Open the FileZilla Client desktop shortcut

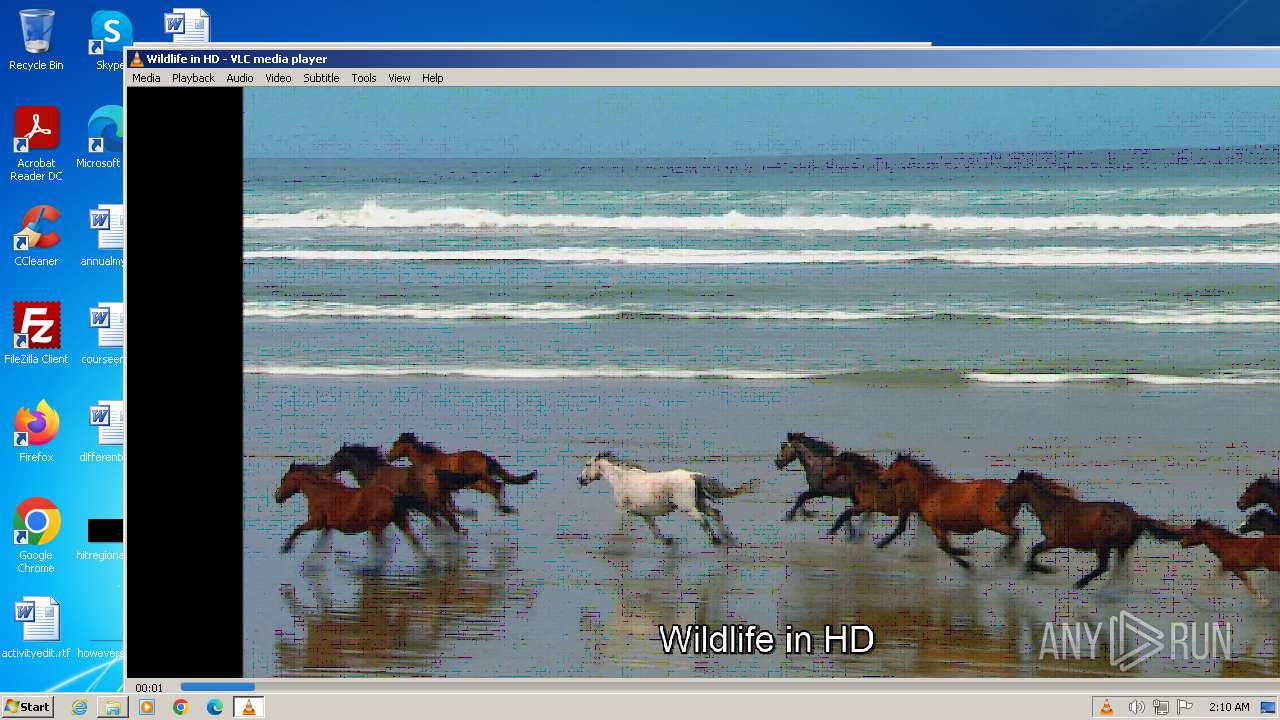(36, 334)
